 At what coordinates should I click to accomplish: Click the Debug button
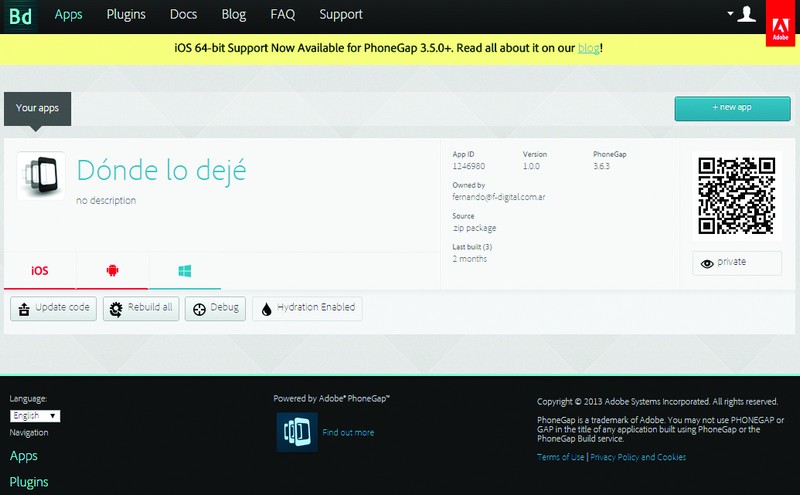(215, 308)
